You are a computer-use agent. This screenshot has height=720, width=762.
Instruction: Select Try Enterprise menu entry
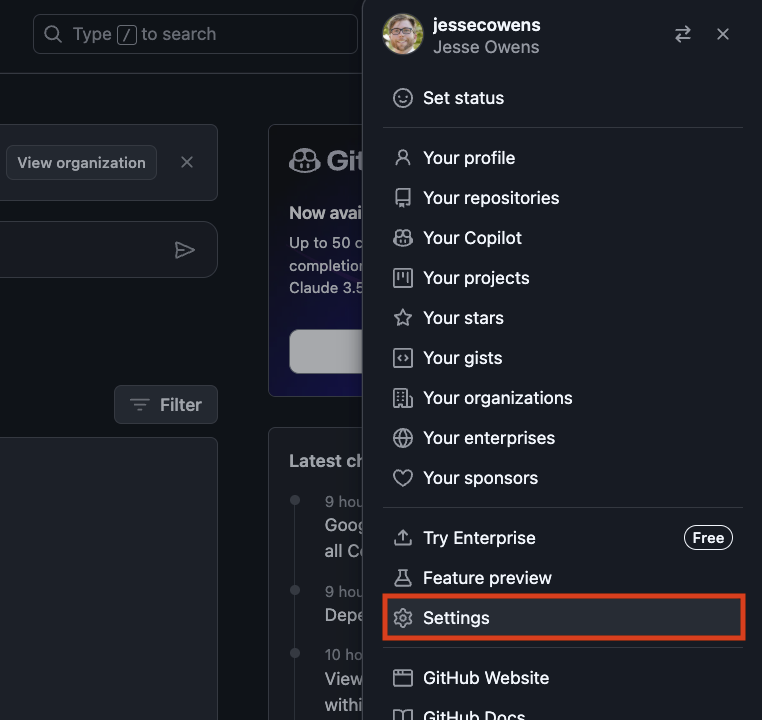(x=479, y=538)
